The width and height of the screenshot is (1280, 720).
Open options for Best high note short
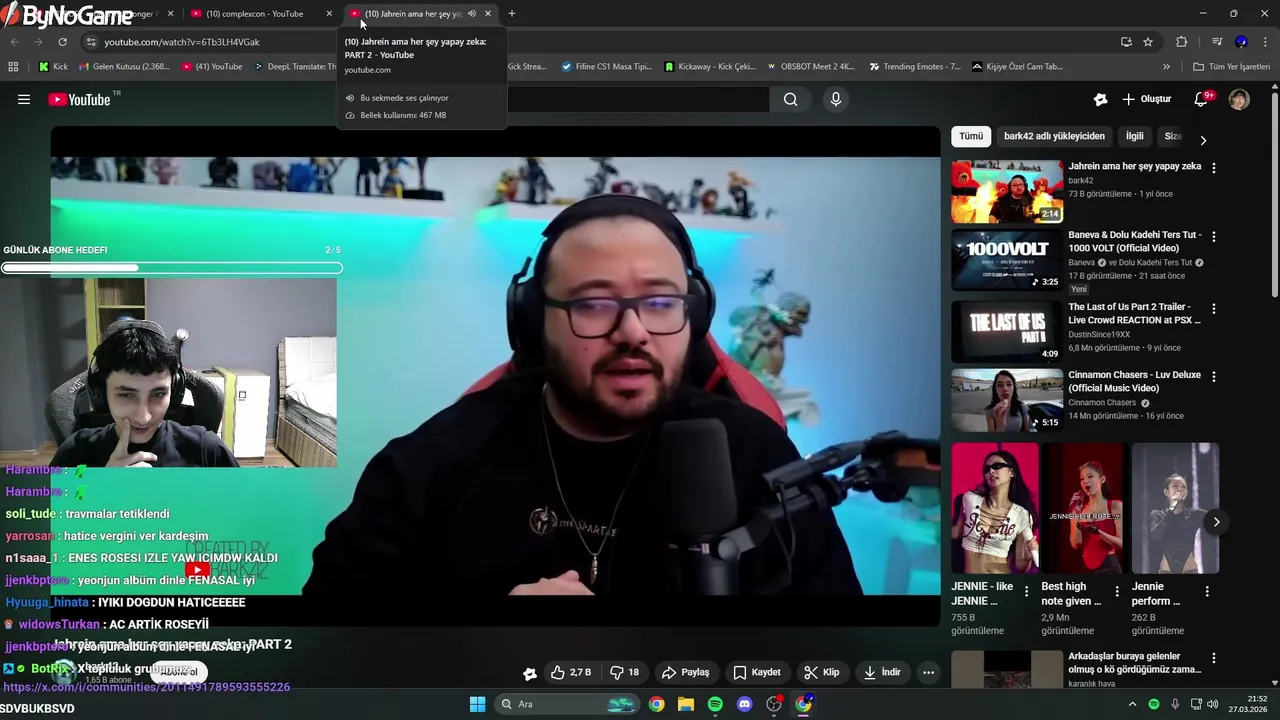(1116, 592)
